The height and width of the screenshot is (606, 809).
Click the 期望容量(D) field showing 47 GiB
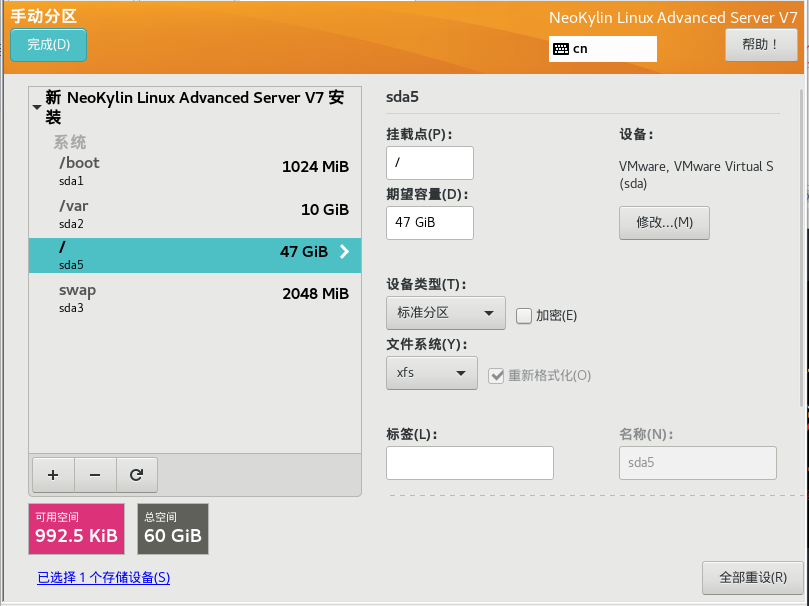click(x=430, y=223)
